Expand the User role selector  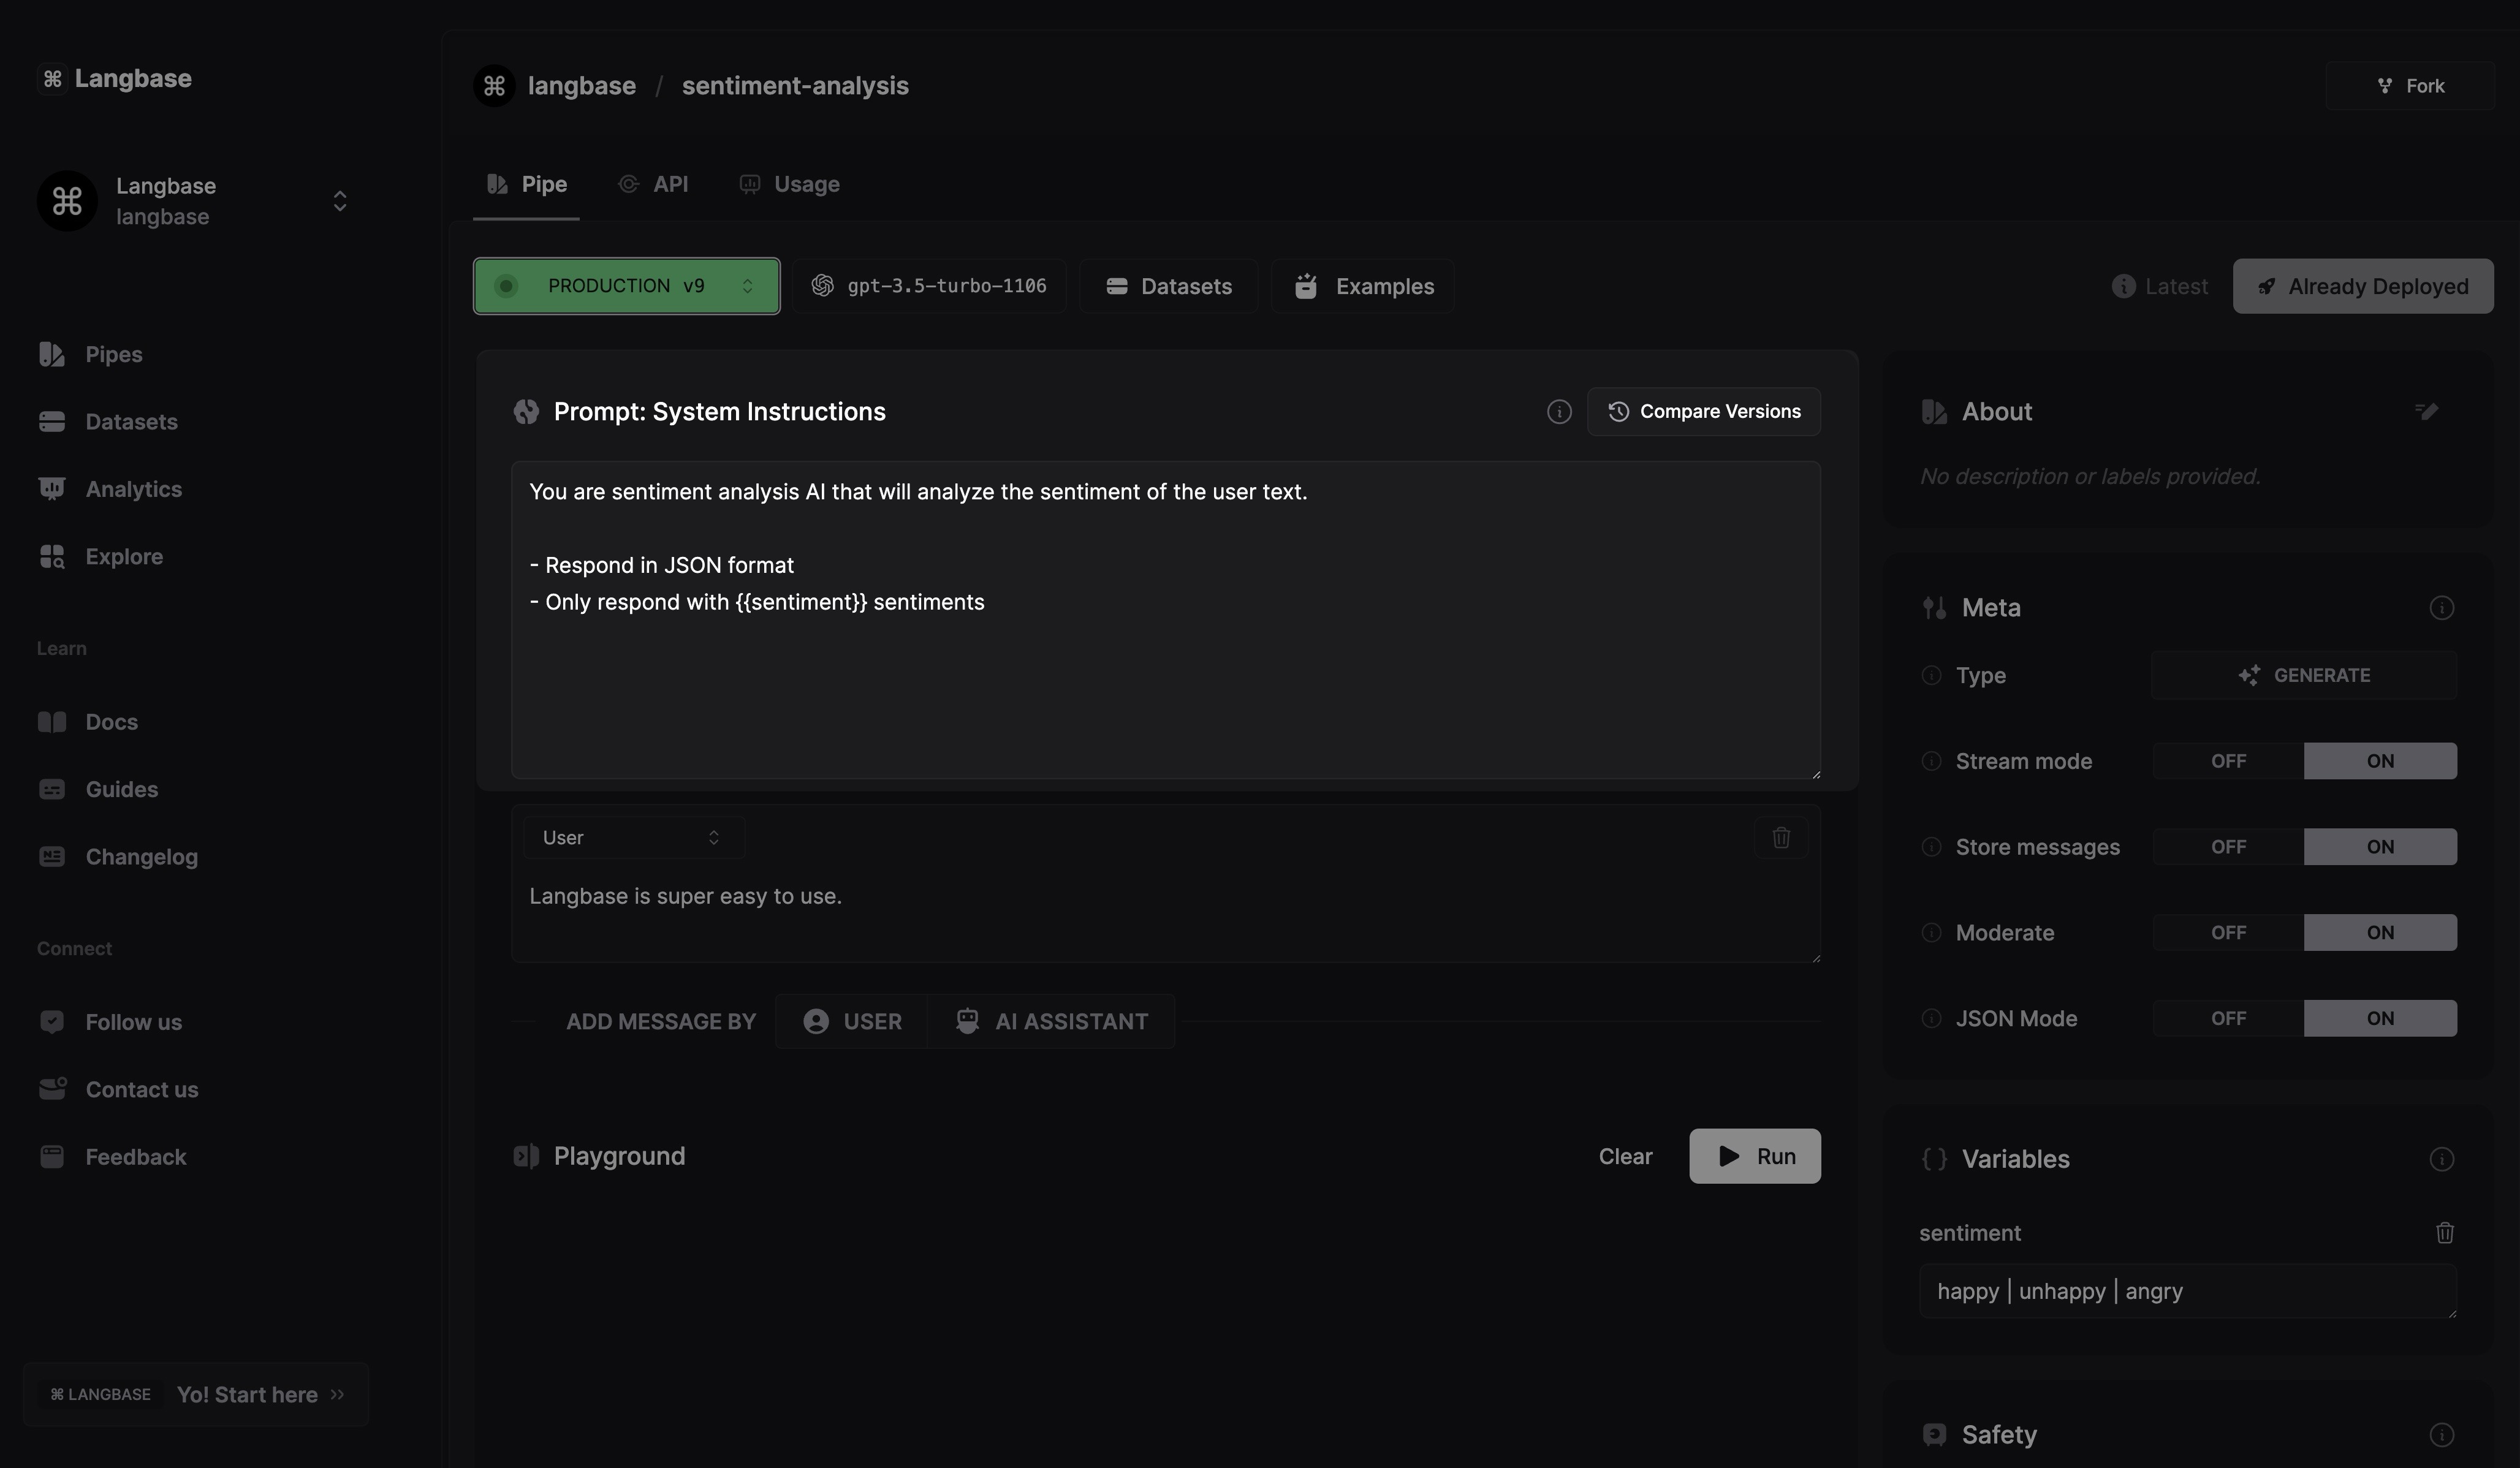[633, 838]
